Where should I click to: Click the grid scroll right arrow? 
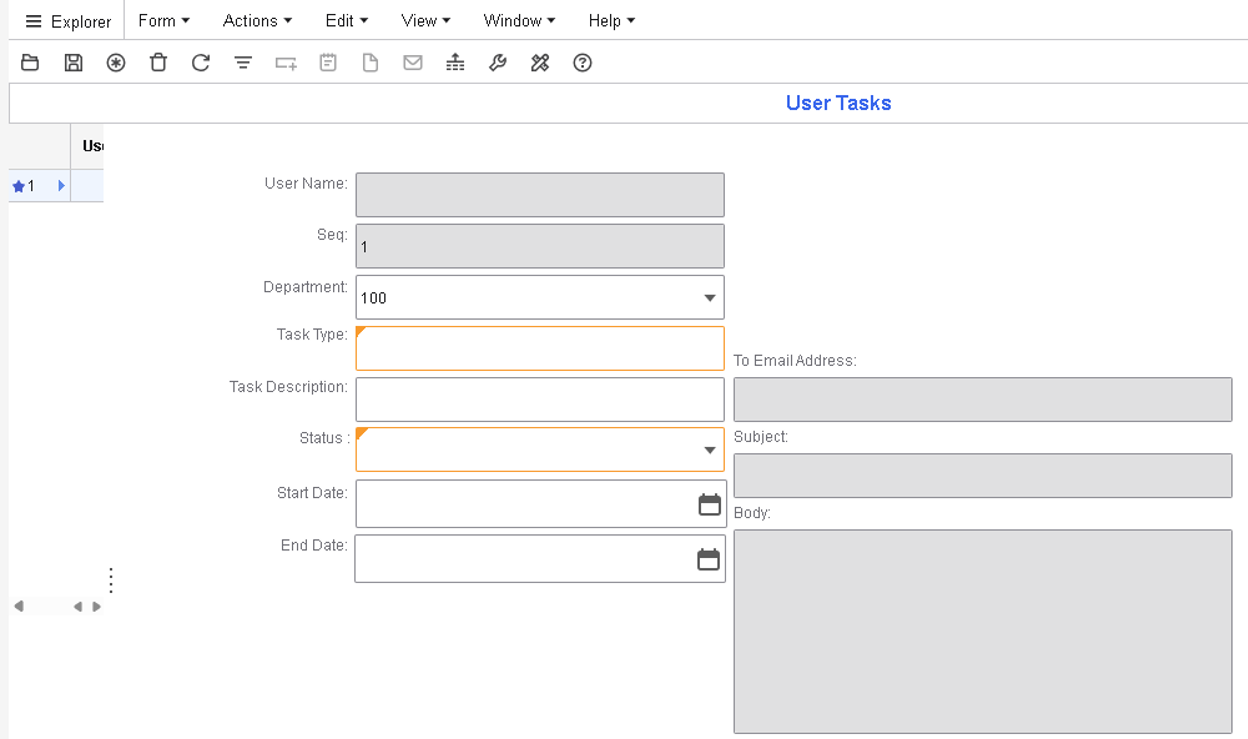97,607
